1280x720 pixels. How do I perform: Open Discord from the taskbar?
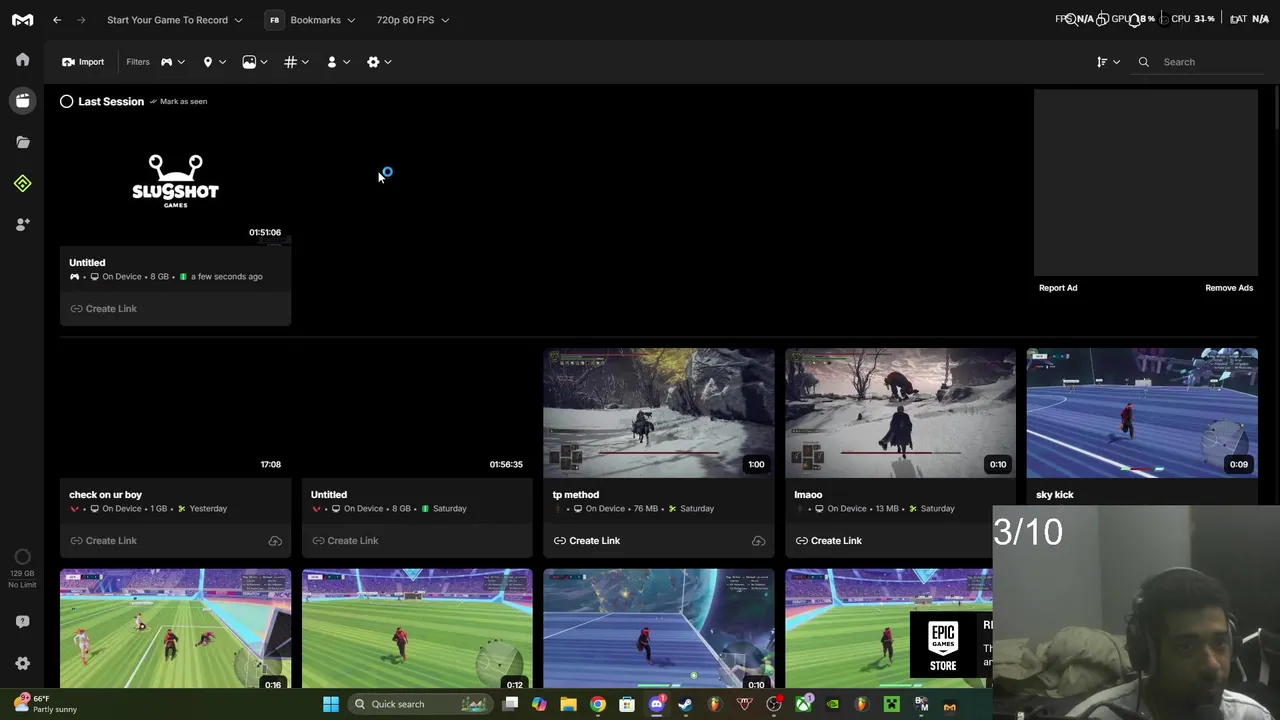tap(656, 704)
